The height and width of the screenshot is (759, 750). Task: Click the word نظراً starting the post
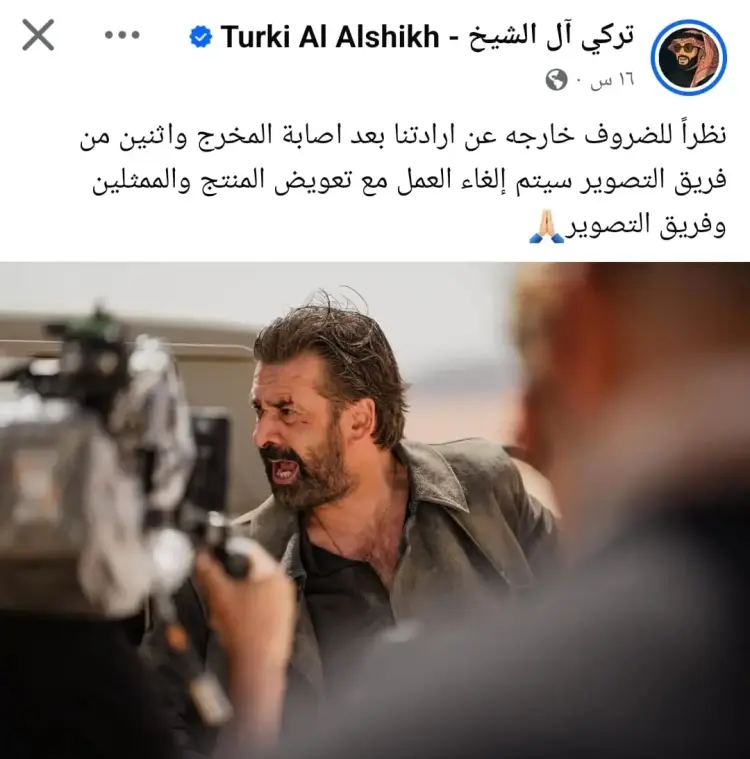[x=703, y=136]
